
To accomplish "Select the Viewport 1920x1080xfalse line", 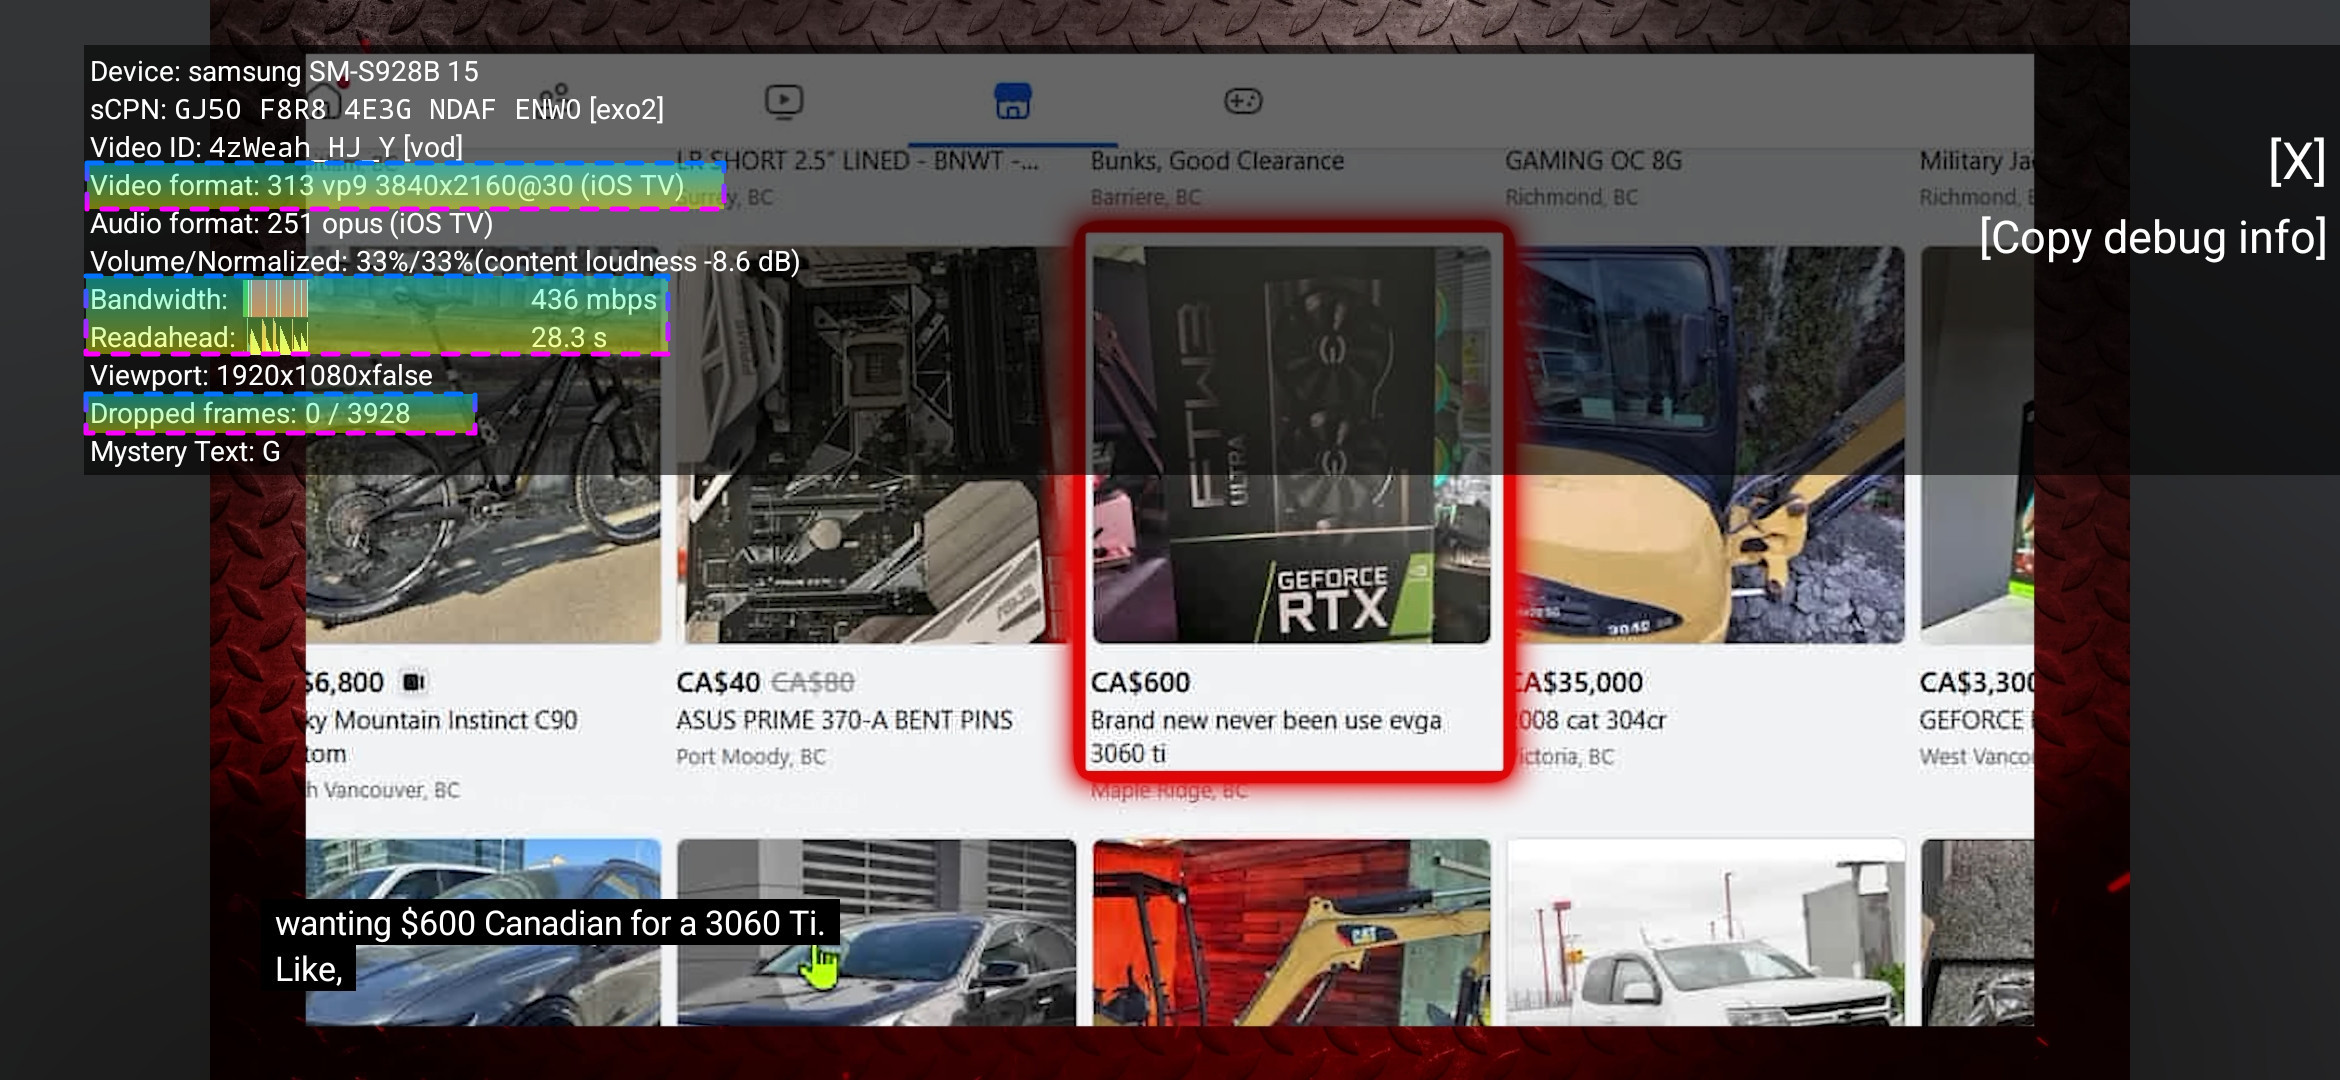I will point(261,376).
